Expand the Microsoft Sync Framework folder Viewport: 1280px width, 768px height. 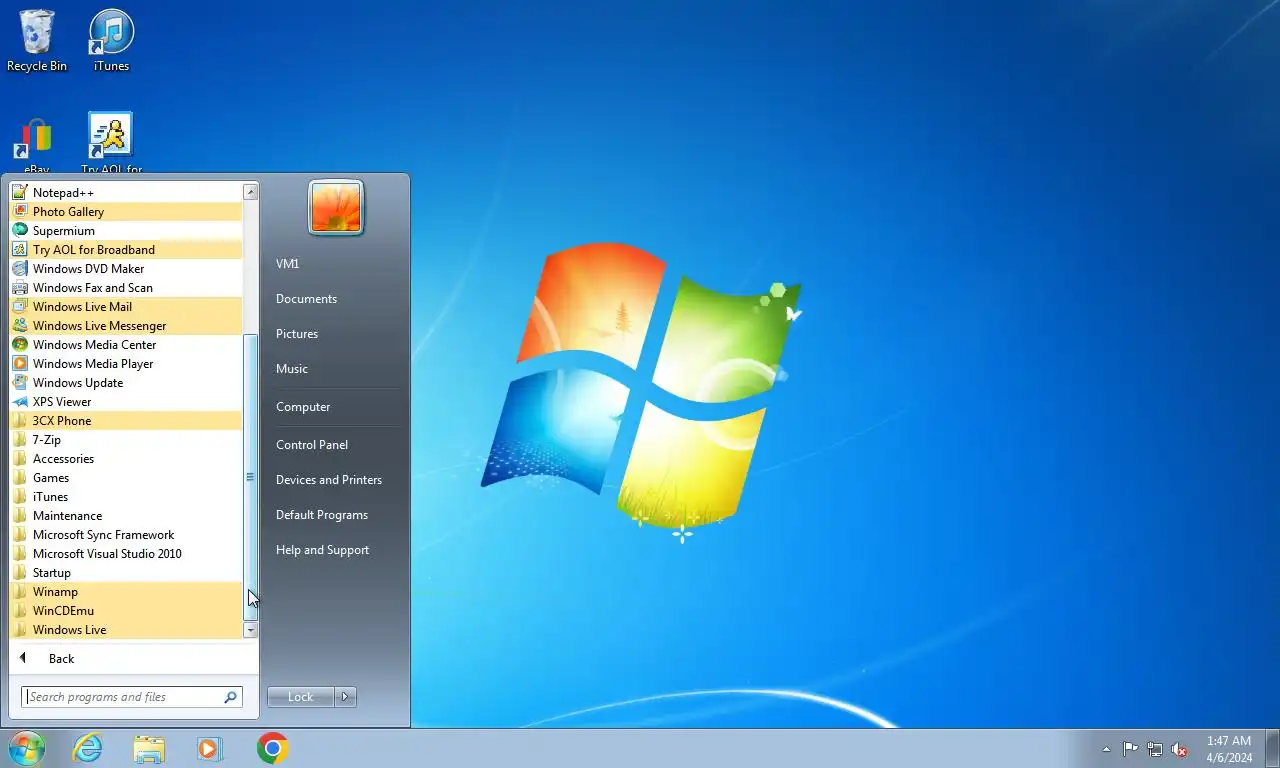(126, 534)
